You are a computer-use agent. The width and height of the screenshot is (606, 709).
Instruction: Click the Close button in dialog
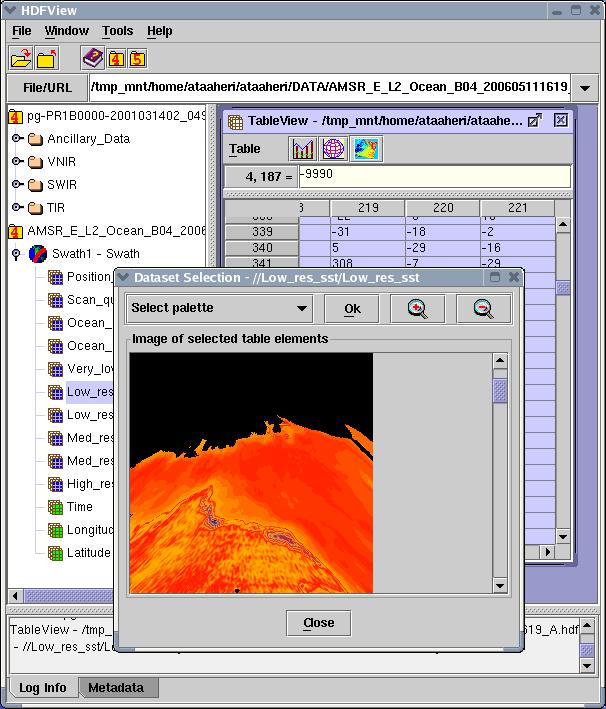(x=318, y=623)
